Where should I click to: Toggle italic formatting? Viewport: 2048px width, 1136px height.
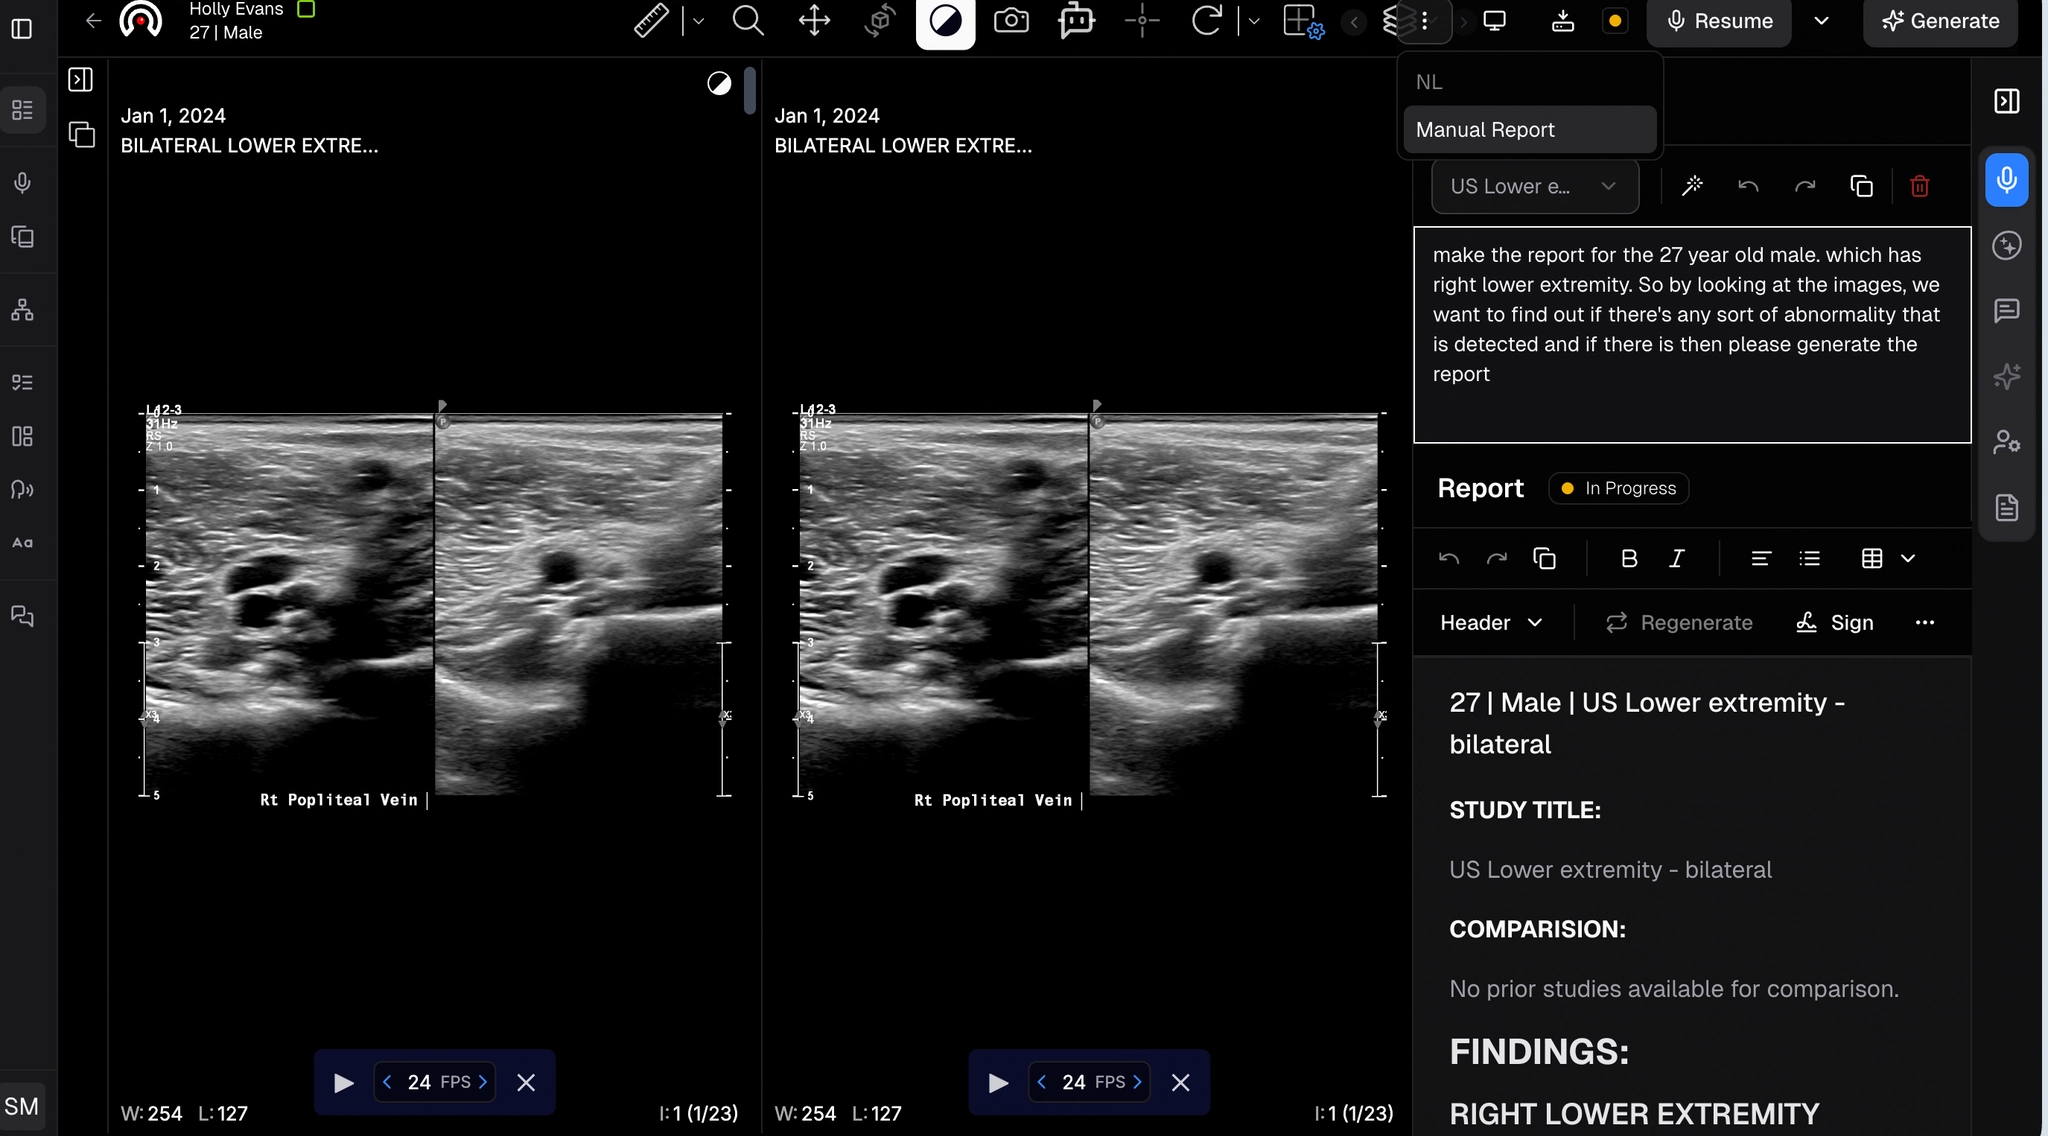[x=1677, y=558]
